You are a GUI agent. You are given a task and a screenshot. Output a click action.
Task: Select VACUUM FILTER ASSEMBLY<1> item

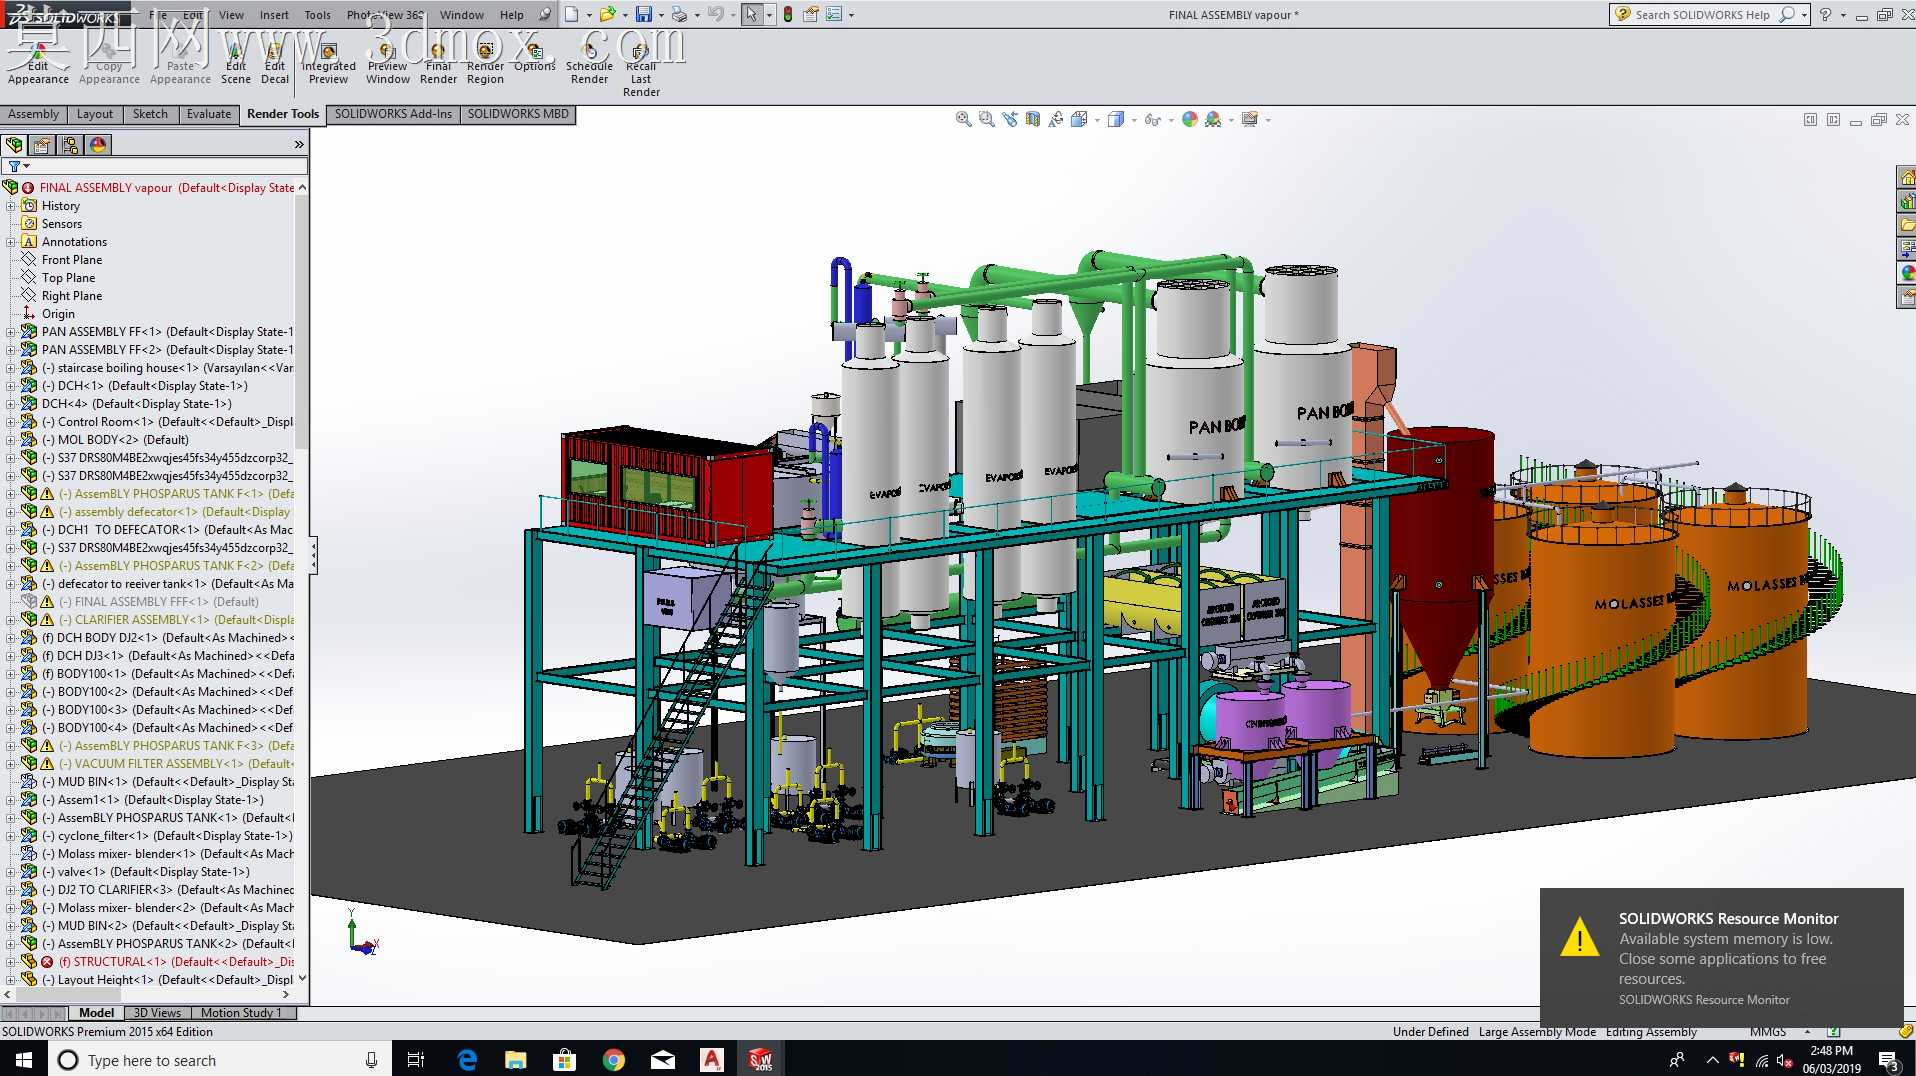(178, 764)
